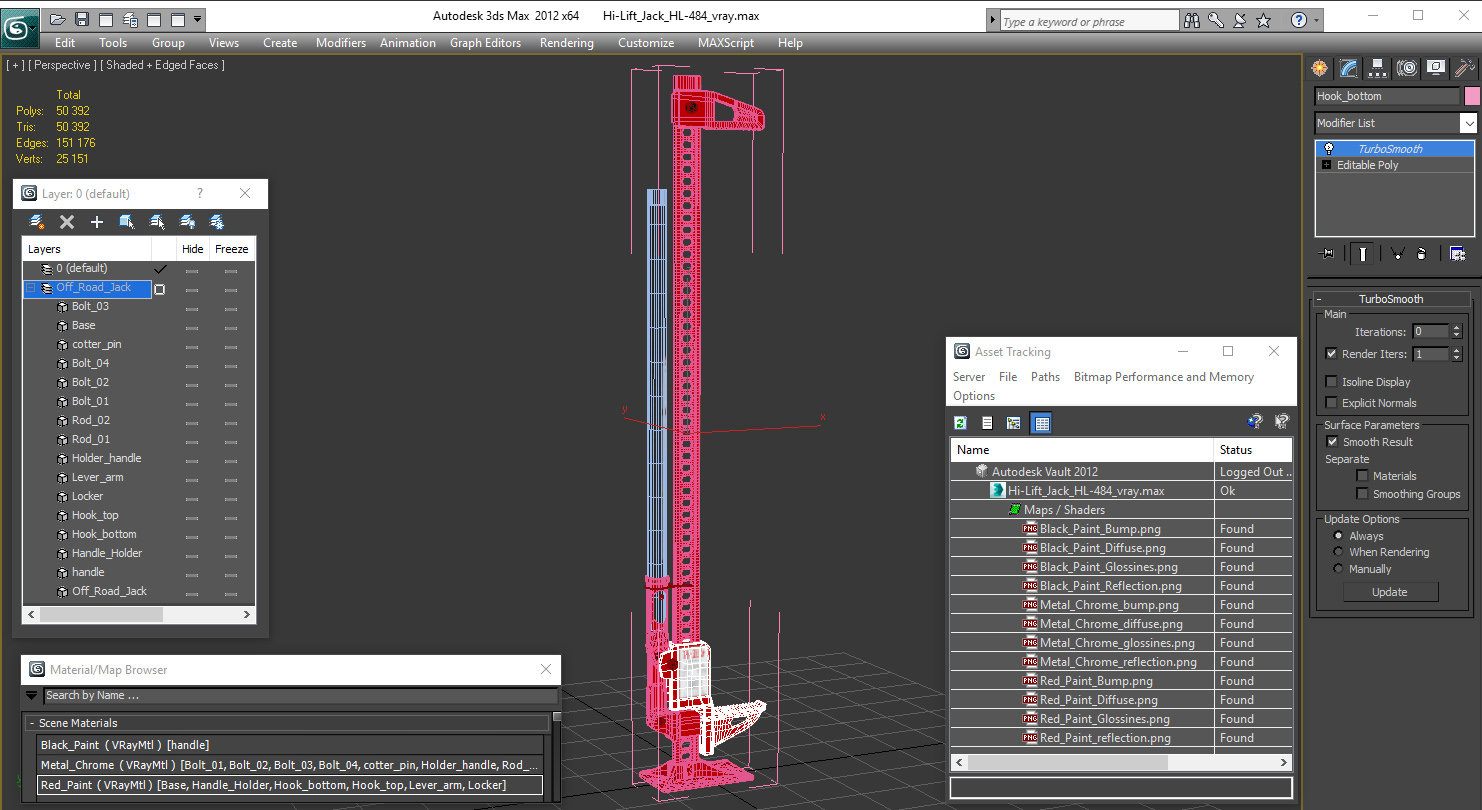
Task: Adjust the Iterations spinner arrows
Action: click(1456, 332)
